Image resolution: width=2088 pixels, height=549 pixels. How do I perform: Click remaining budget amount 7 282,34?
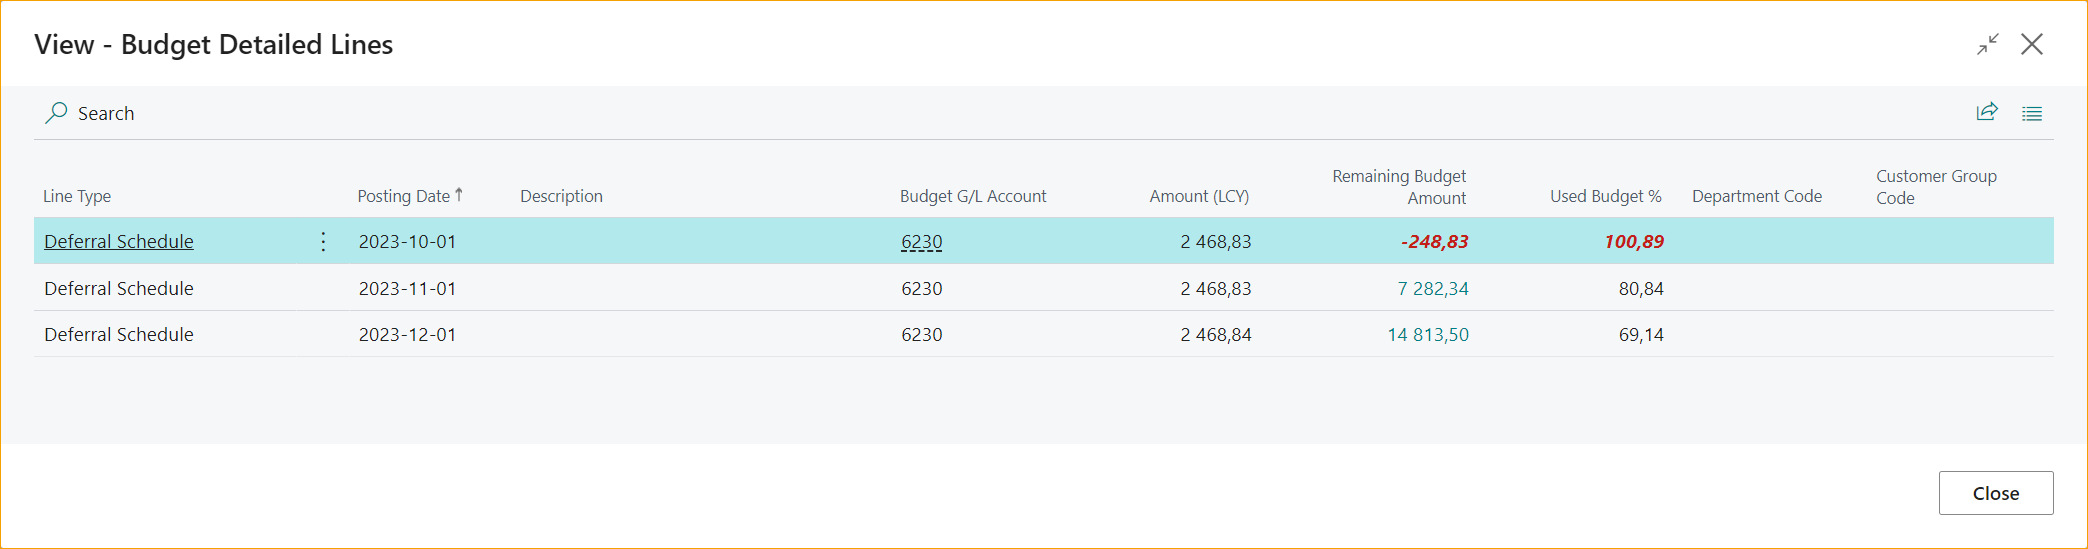point(1433,288)
